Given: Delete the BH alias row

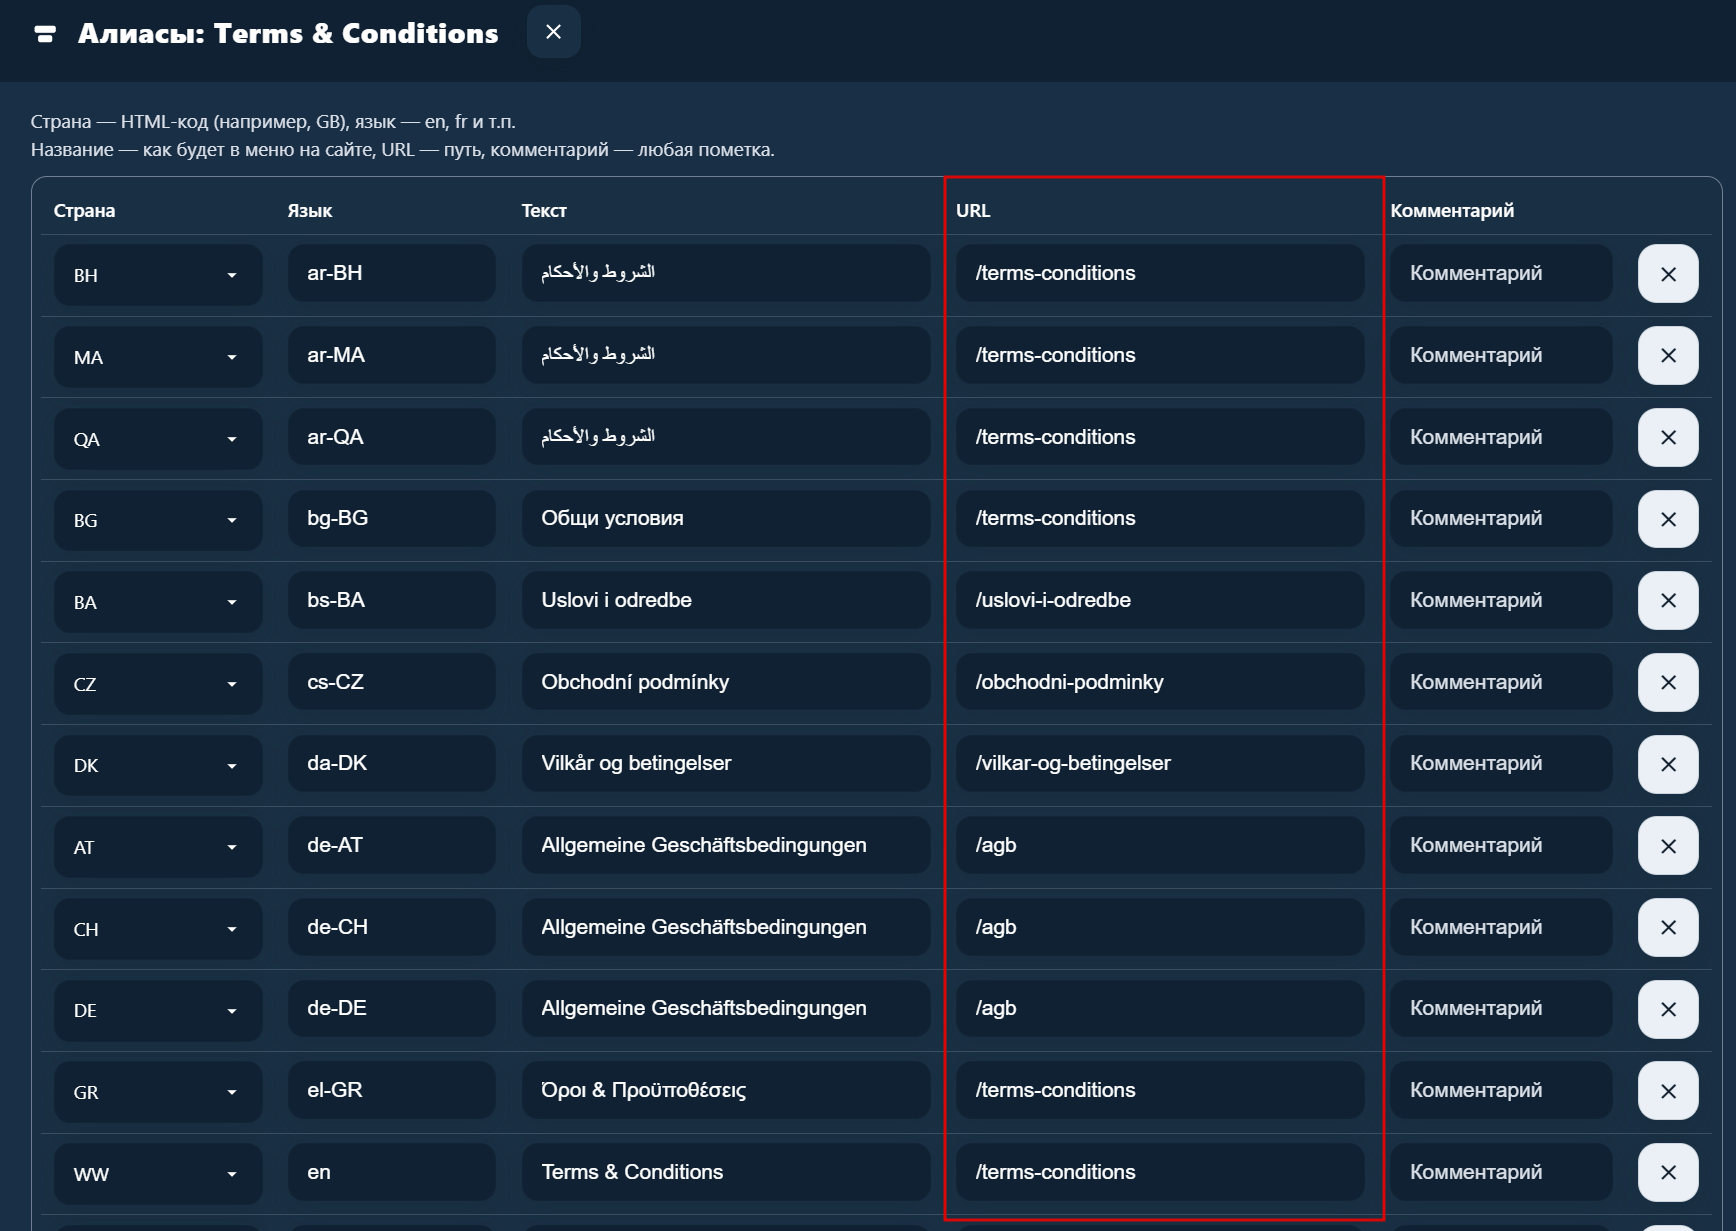Looking at the screenshot, I should pyautogui.click(x=1668, y=274).
